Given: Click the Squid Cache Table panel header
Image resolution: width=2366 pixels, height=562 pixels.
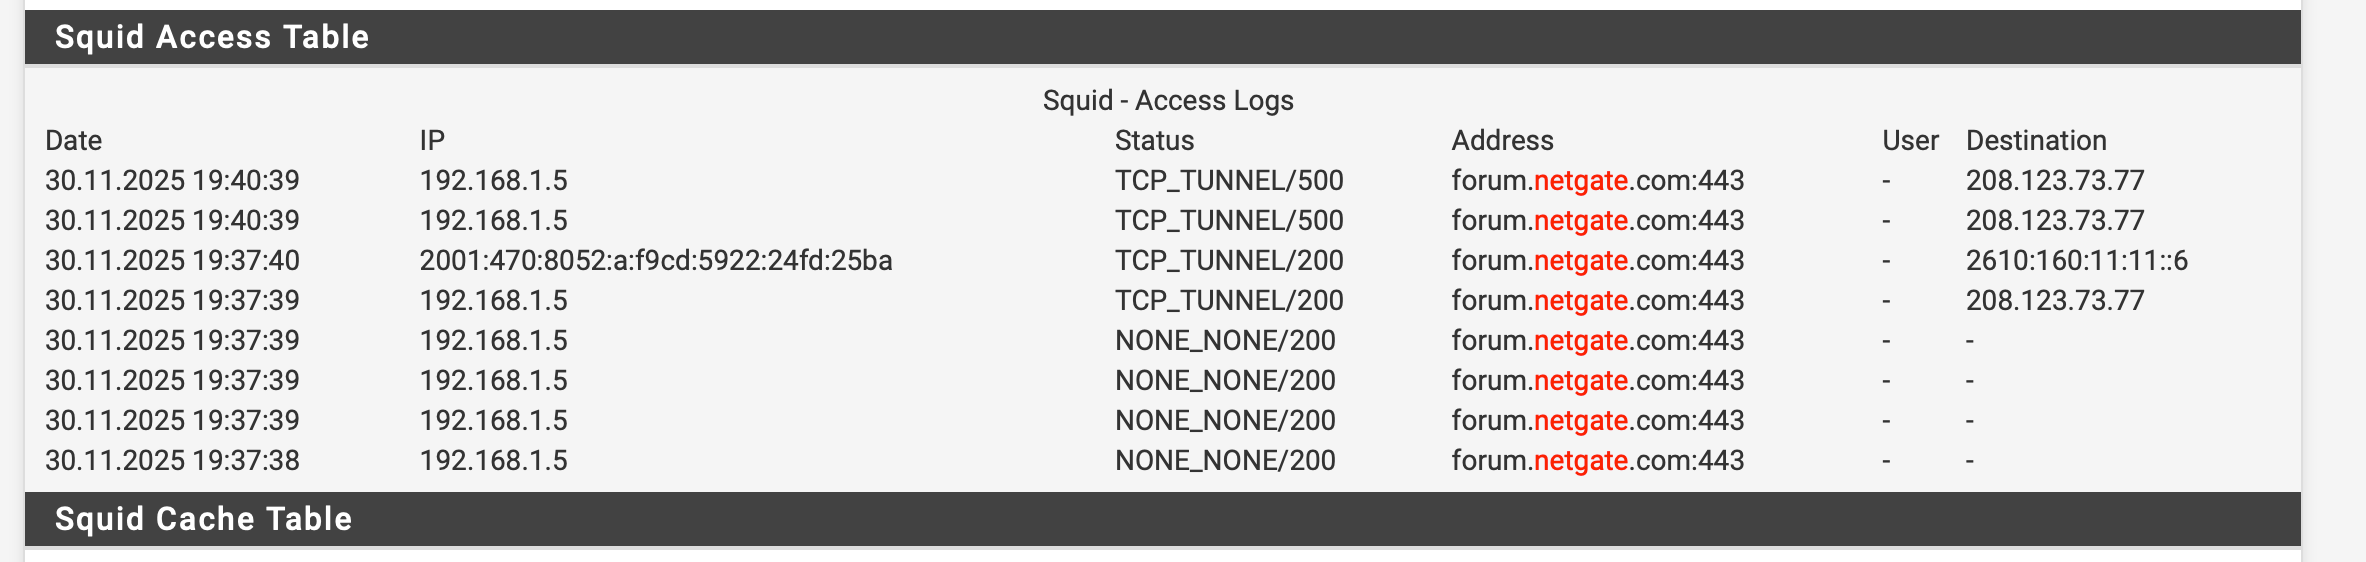Looking at the screenshot, I should (204, 519).
